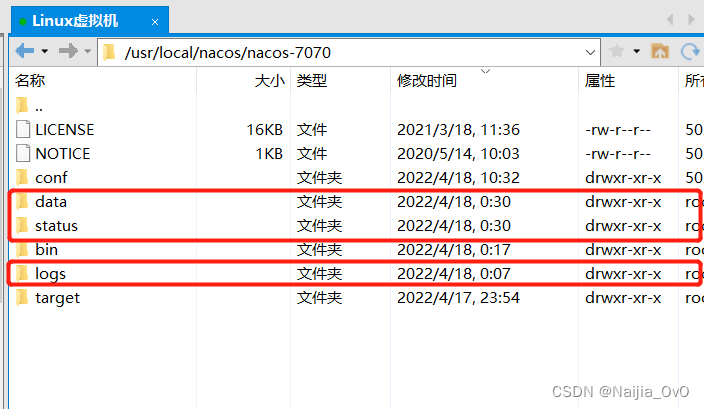The image size is (704, 409).
Task: Open the forward history dropdown arrow
Action: 88,51
